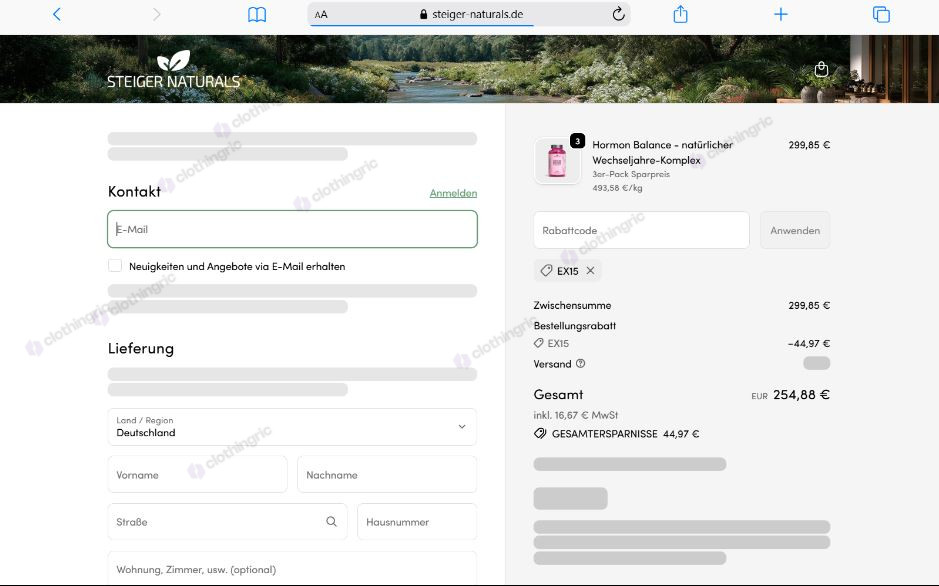
Task: Enable Neuigkeiten und Angebote newsletter checkbox
Action: pos(115,266)
